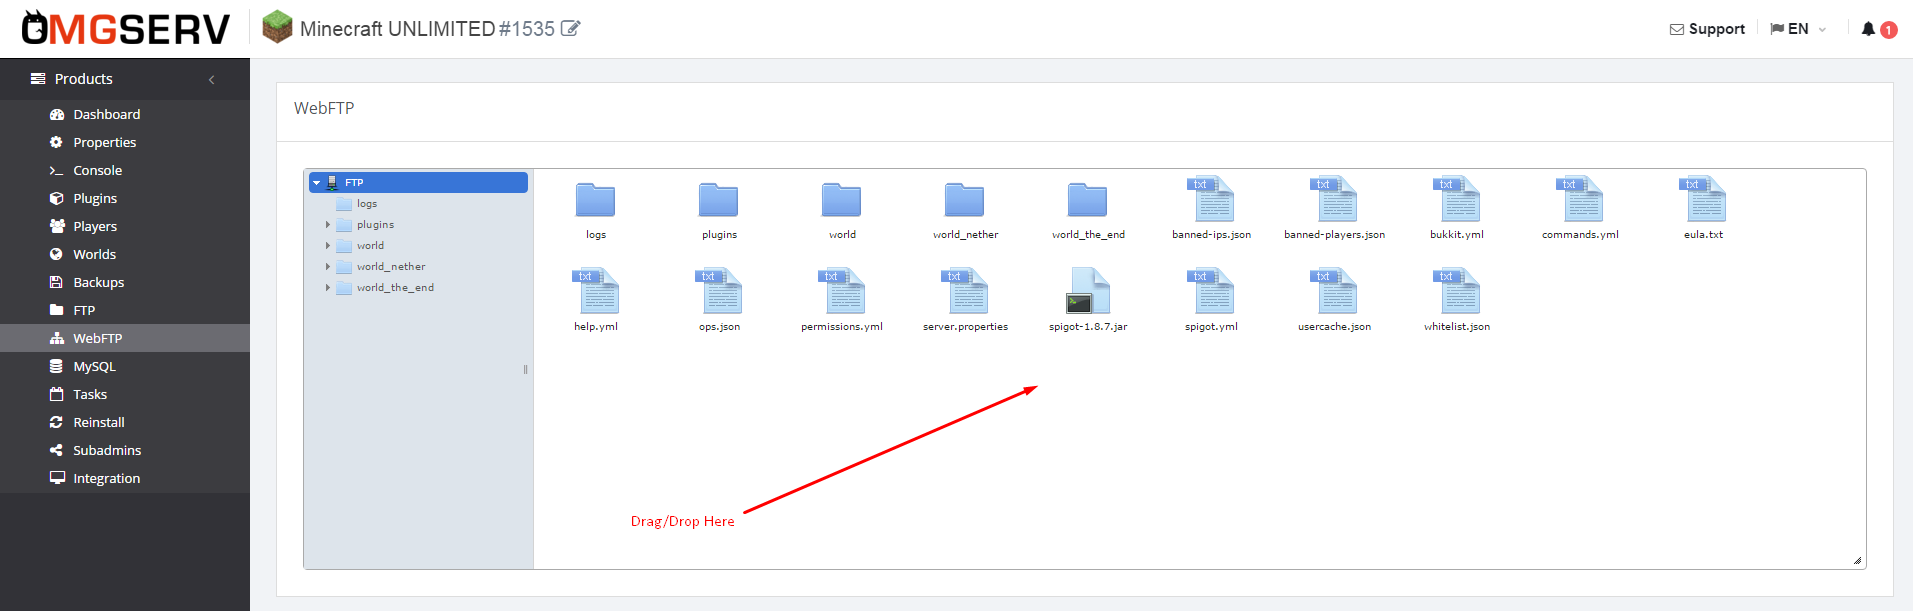Open the world_nether folder icon
The height and width of the screenshot is (611, 1913).
tap(964, 200)
